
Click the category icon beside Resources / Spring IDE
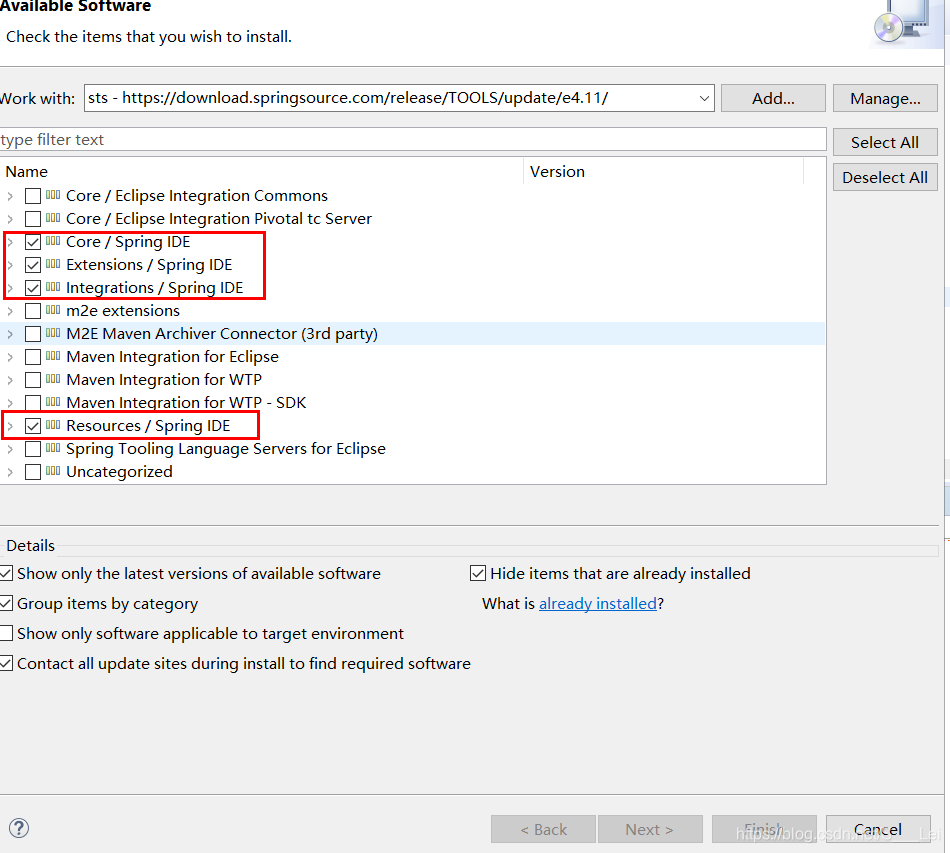53,425
